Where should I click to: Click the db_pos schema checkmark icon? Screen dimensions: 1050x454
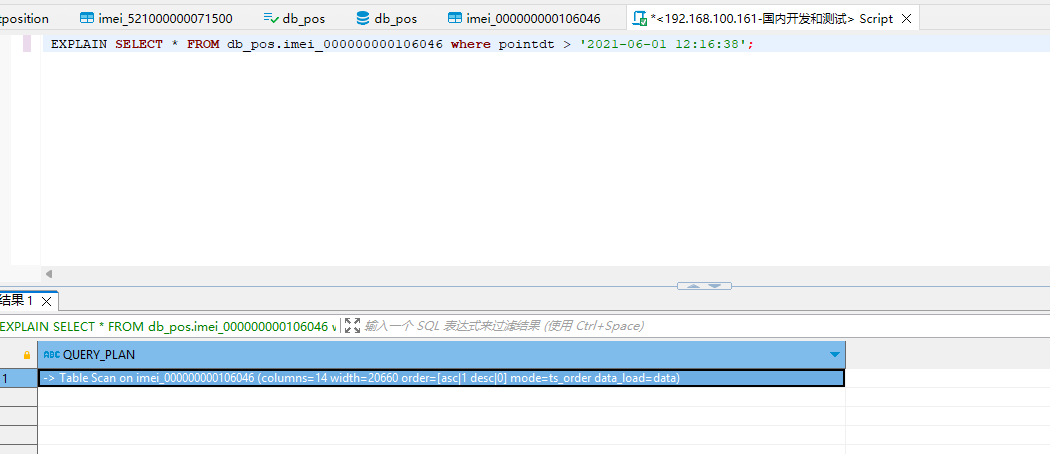pos(271,18)
